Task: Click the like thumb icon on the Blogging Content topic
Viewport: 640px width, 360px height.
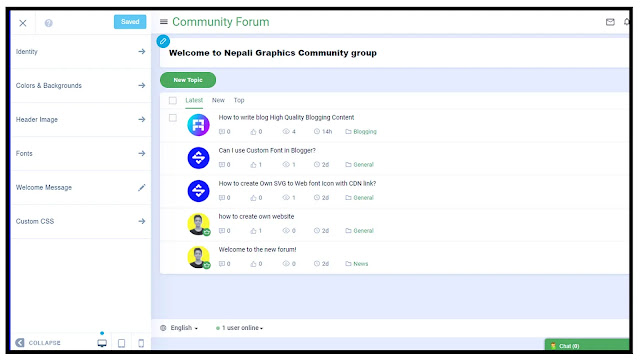Action: 253,131
